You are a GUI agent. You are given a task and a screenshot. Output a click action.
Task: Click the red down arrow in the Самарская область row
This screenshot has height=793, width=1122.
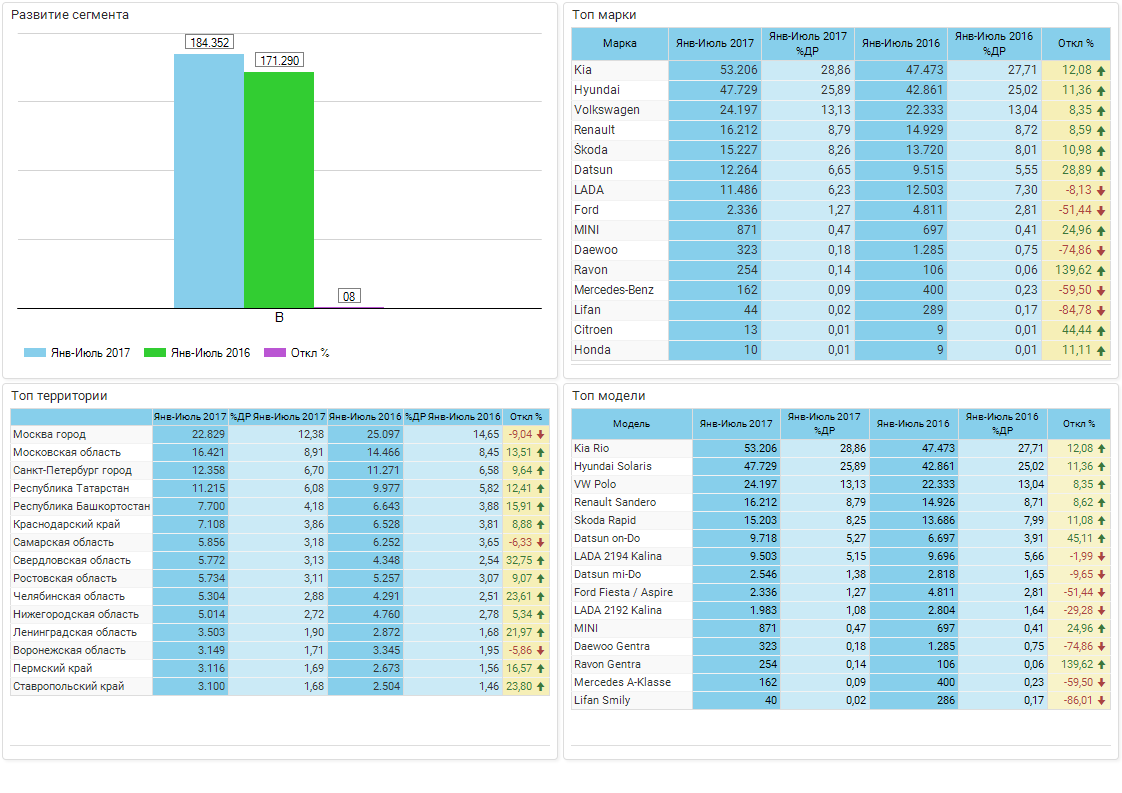pos(541,543)
